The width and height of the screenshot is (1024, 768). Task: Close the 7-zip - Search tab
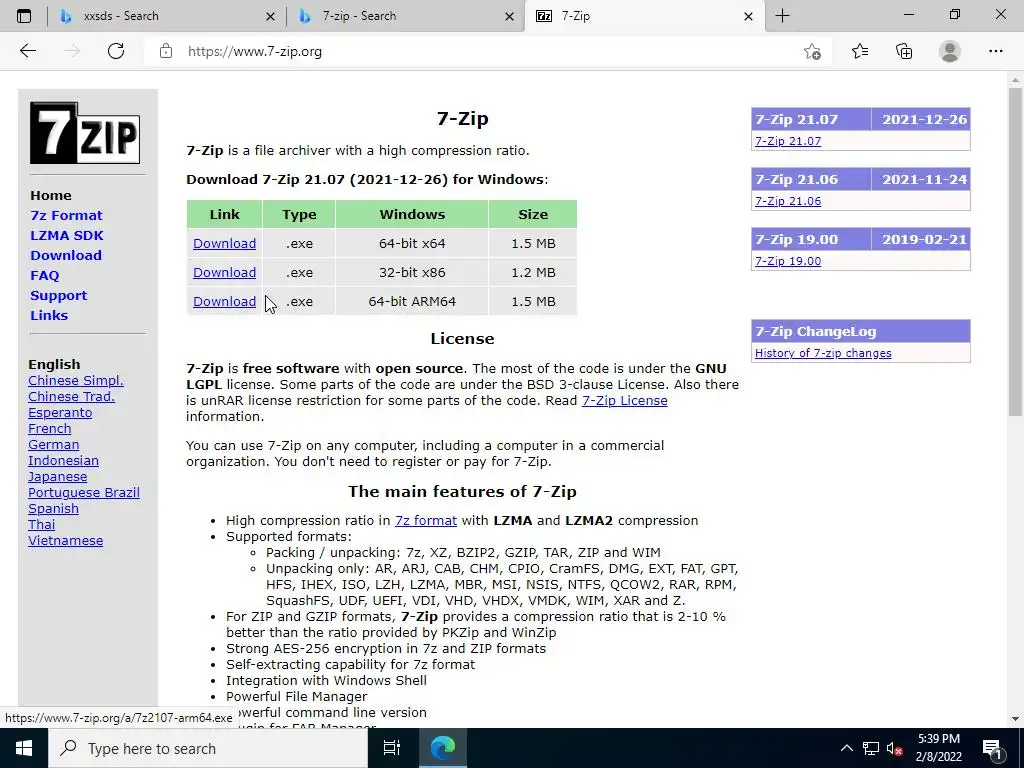[x=509, y=16]
